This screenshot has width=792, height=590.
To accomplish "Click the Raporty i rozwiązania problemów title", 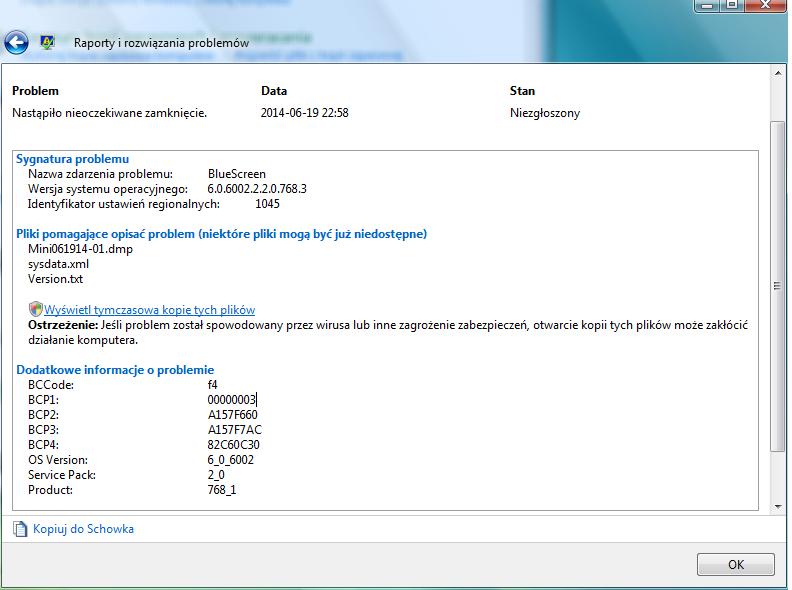I will (x=161, y=43).
